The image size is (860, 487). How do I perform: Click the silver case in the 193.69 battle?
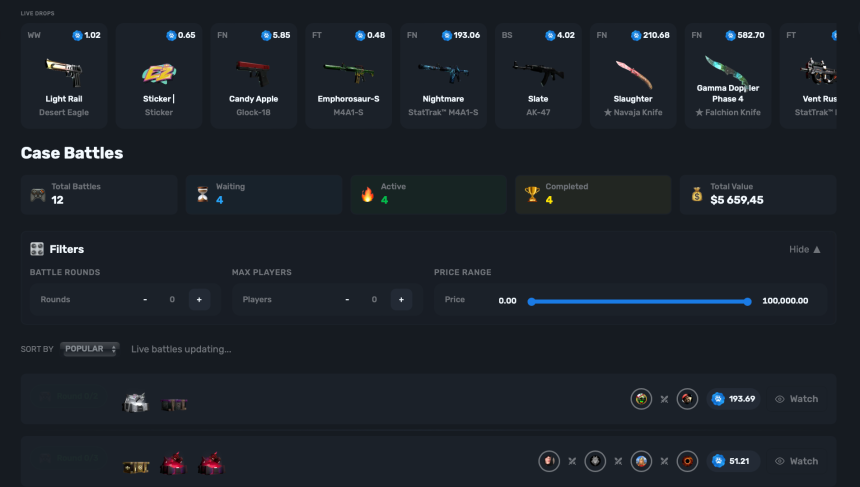tap(135, 403)
